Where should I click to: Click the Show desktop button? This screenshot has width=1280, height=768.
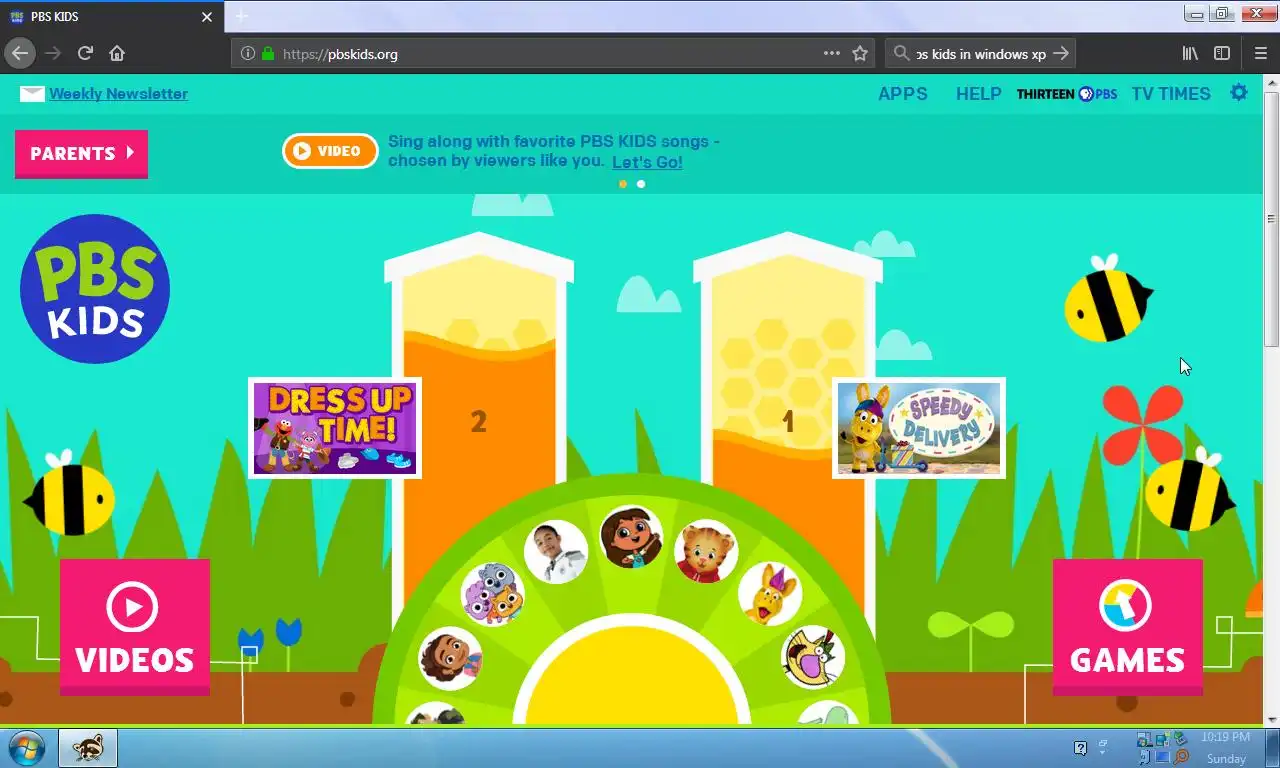coord(1272,748)
